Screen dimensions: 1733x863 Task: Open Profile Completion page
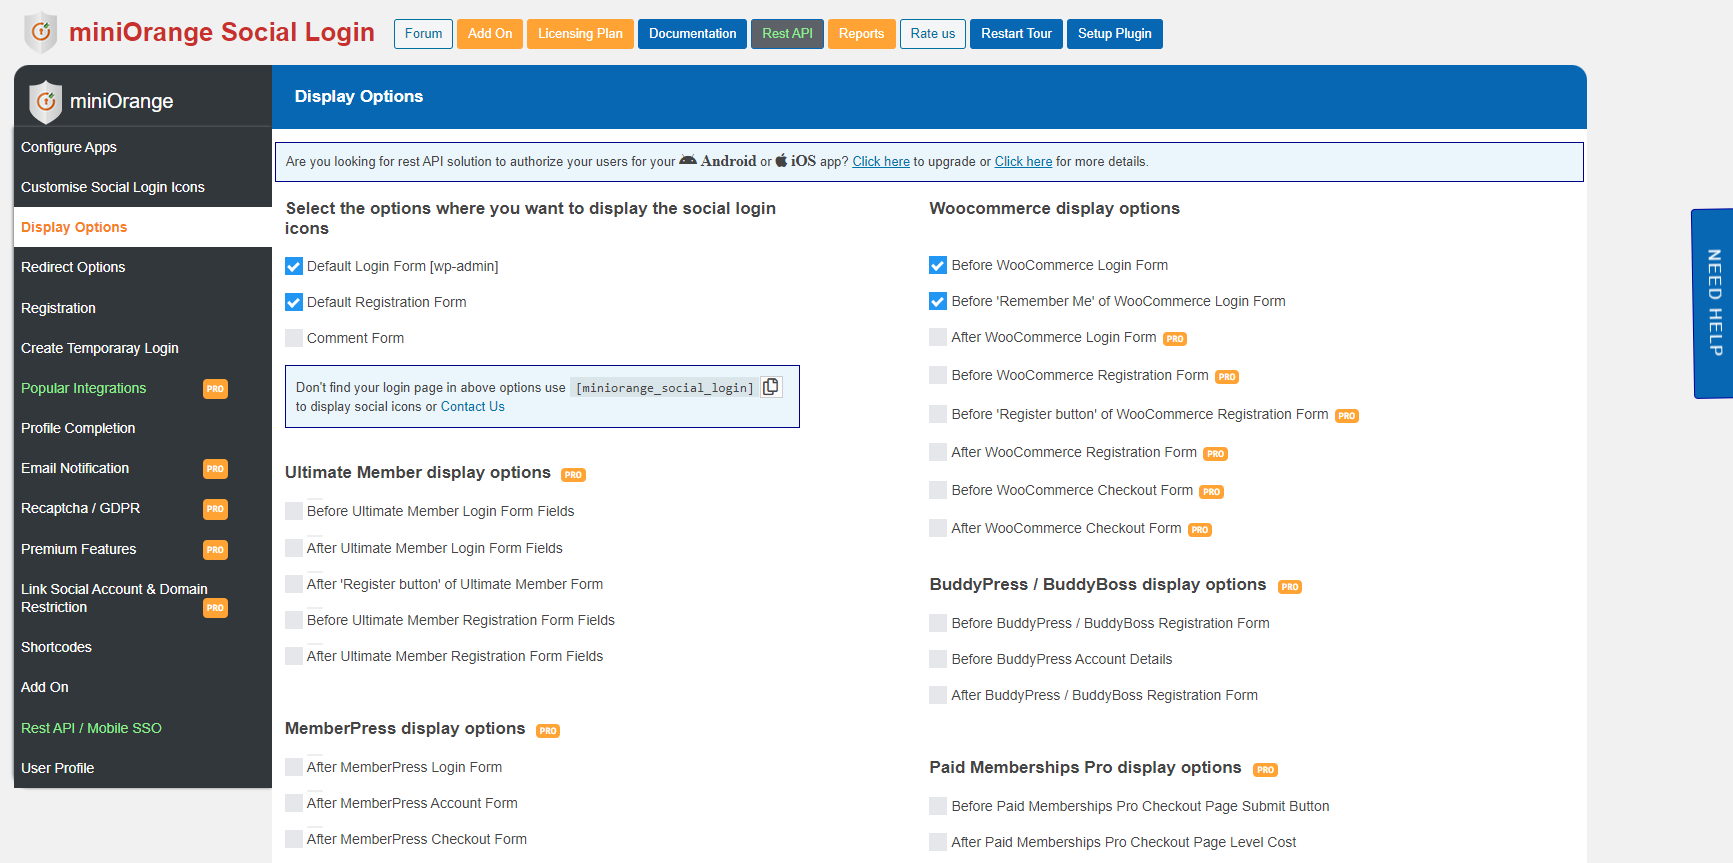pyautogui.click(x=143, y=428)
